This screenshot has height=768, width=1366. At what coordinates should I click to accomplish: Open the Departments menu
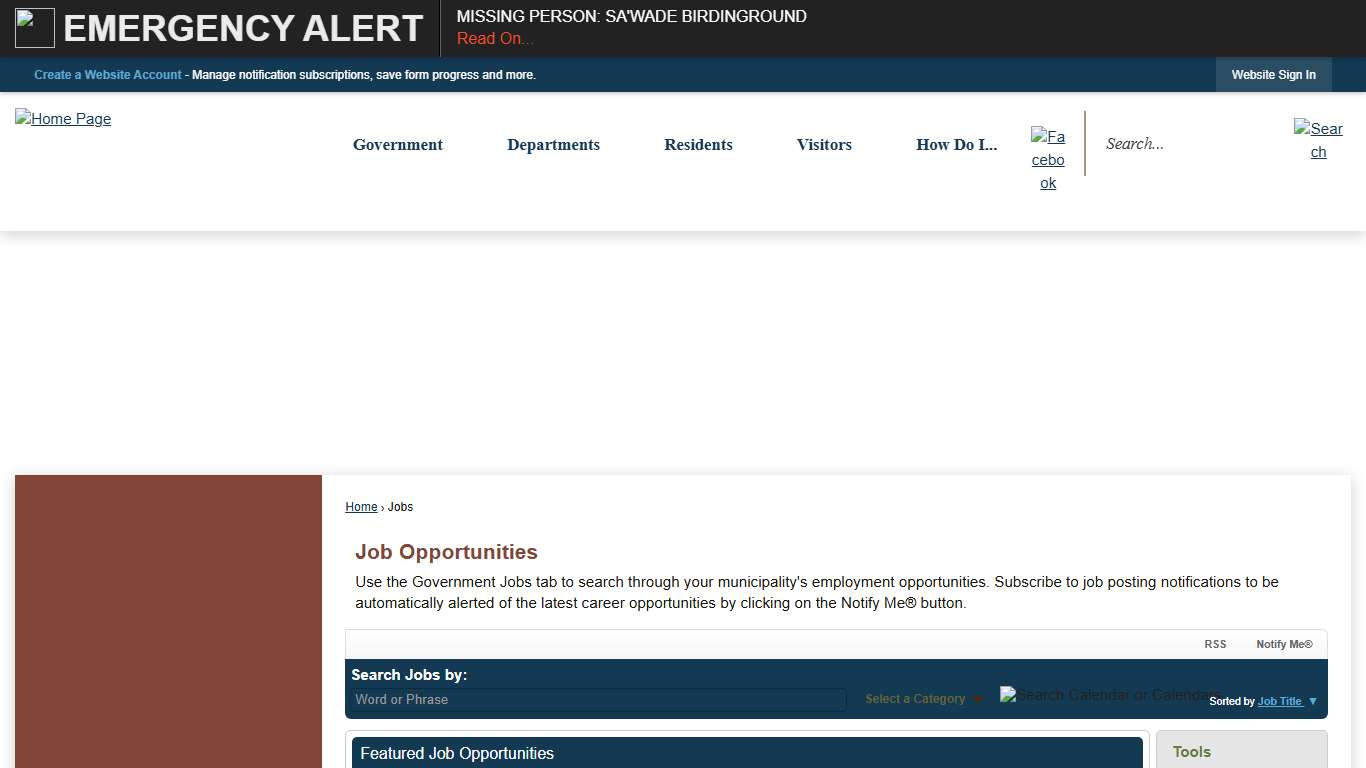(553, 145)
